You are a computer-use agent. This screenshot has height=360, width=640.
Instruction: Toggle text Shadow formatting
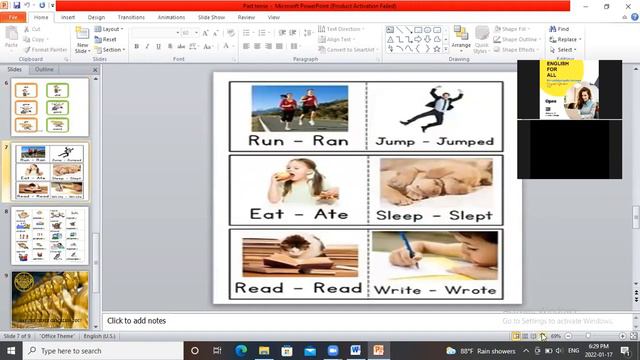170,47
